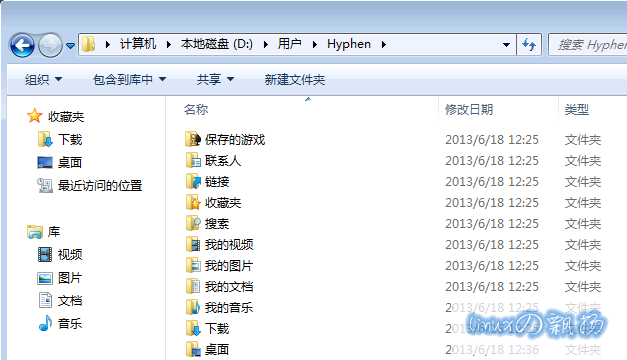Click the Forward navigation arrow button
The image size is (627, 360).
pyautogui.click(x=50, y=45)
